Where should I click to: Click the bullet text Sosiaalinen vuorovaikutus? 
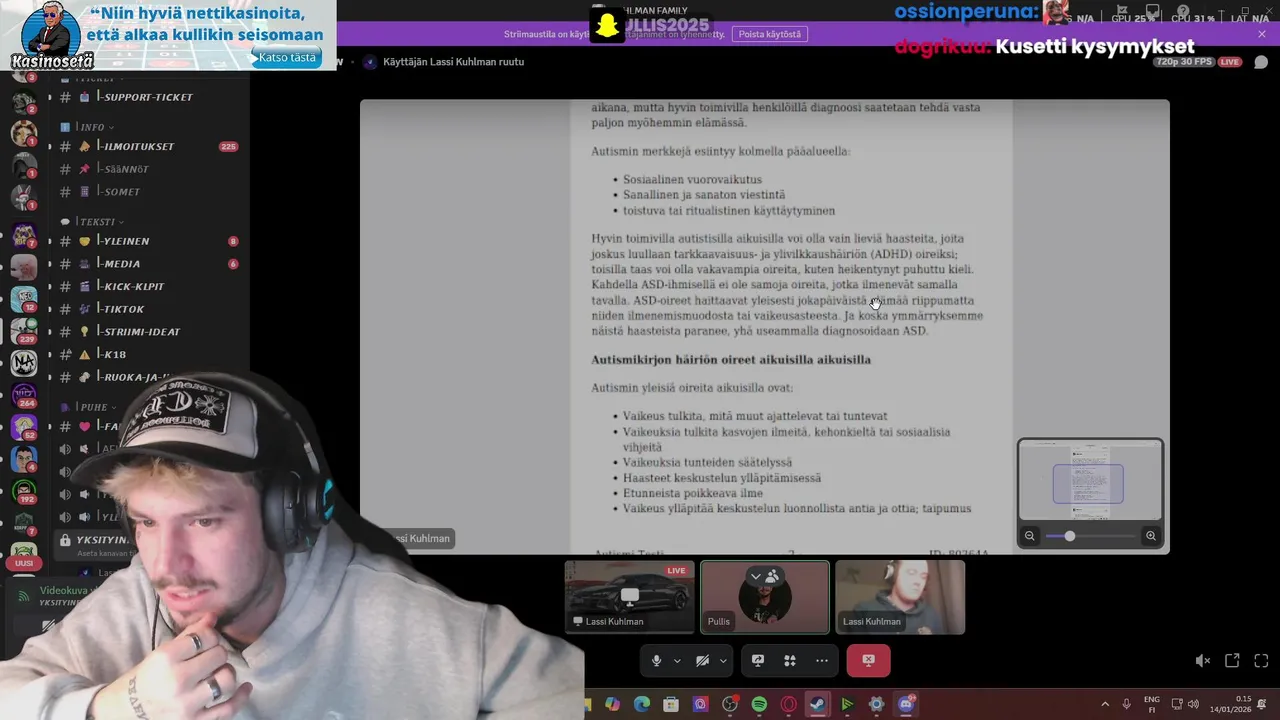point(692,180)
